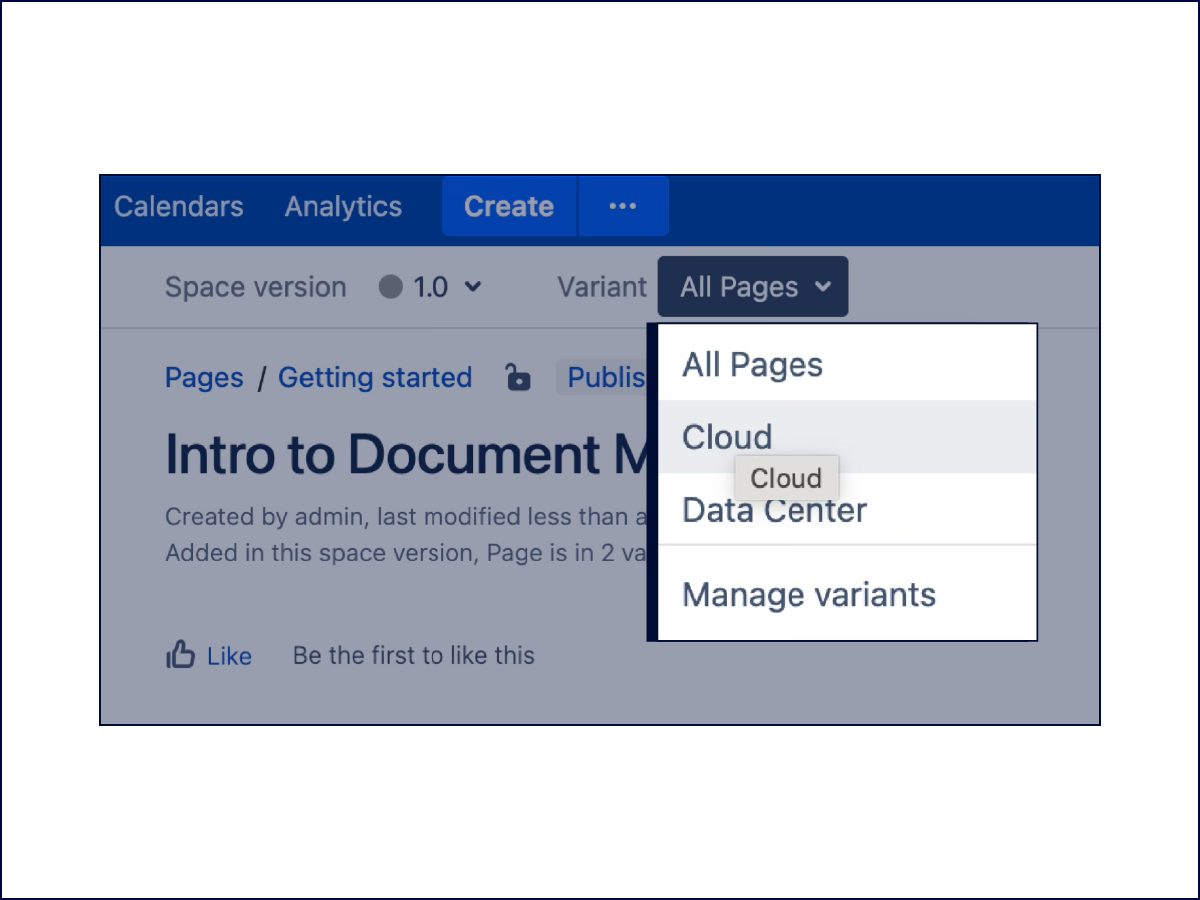Click the thumbs-up like icon
This screenshot has width=1200, height=900.
point(180,656)
